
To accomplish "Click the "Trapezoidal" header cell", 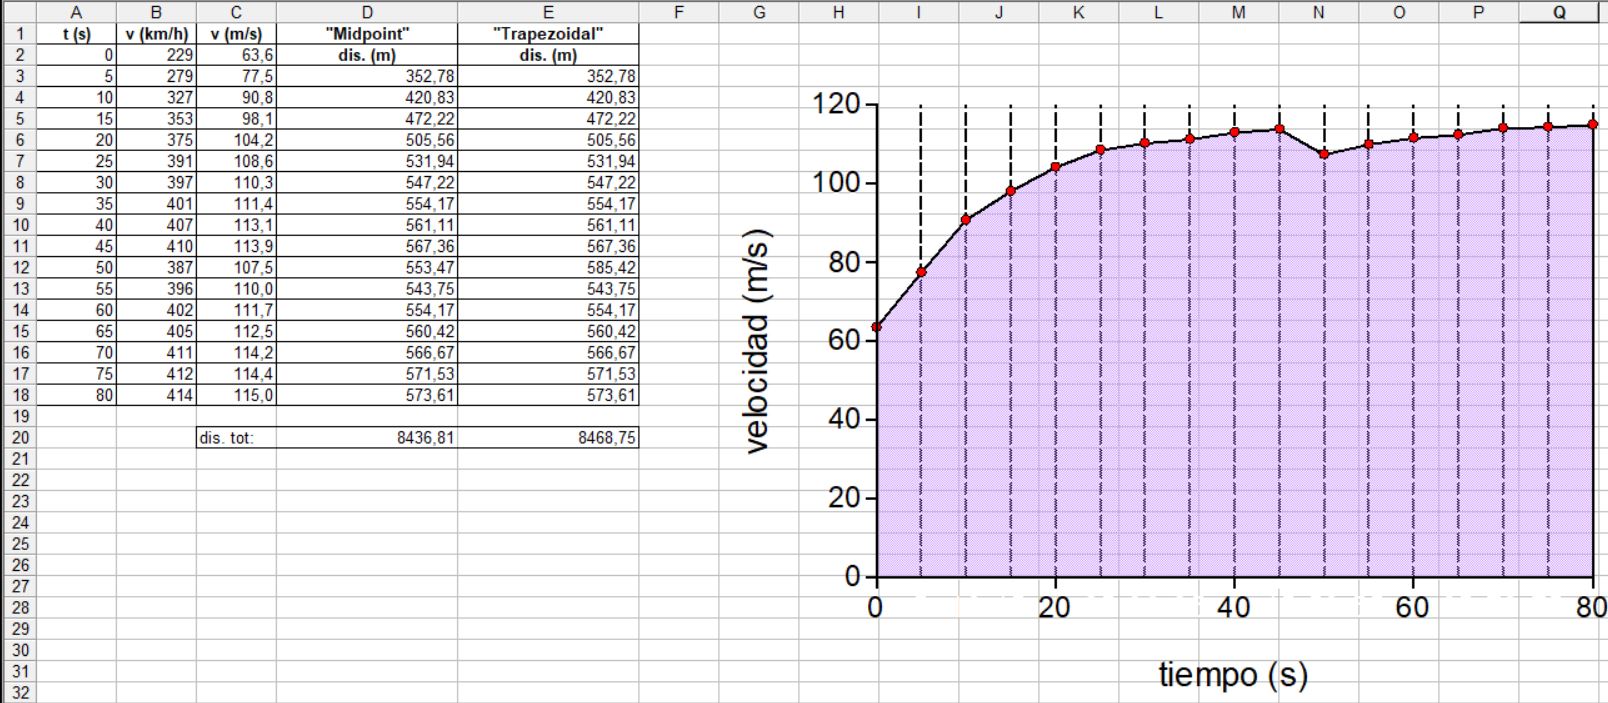I will pos(548,33).
